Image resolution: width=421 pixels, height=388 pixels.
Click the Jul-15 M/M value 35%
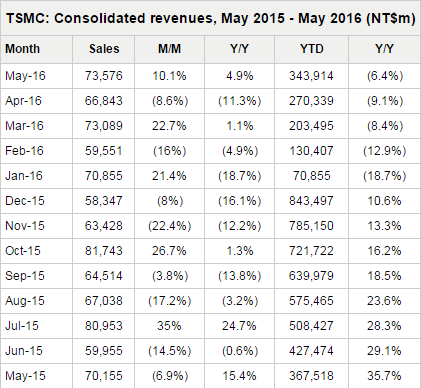coord(169,326)
